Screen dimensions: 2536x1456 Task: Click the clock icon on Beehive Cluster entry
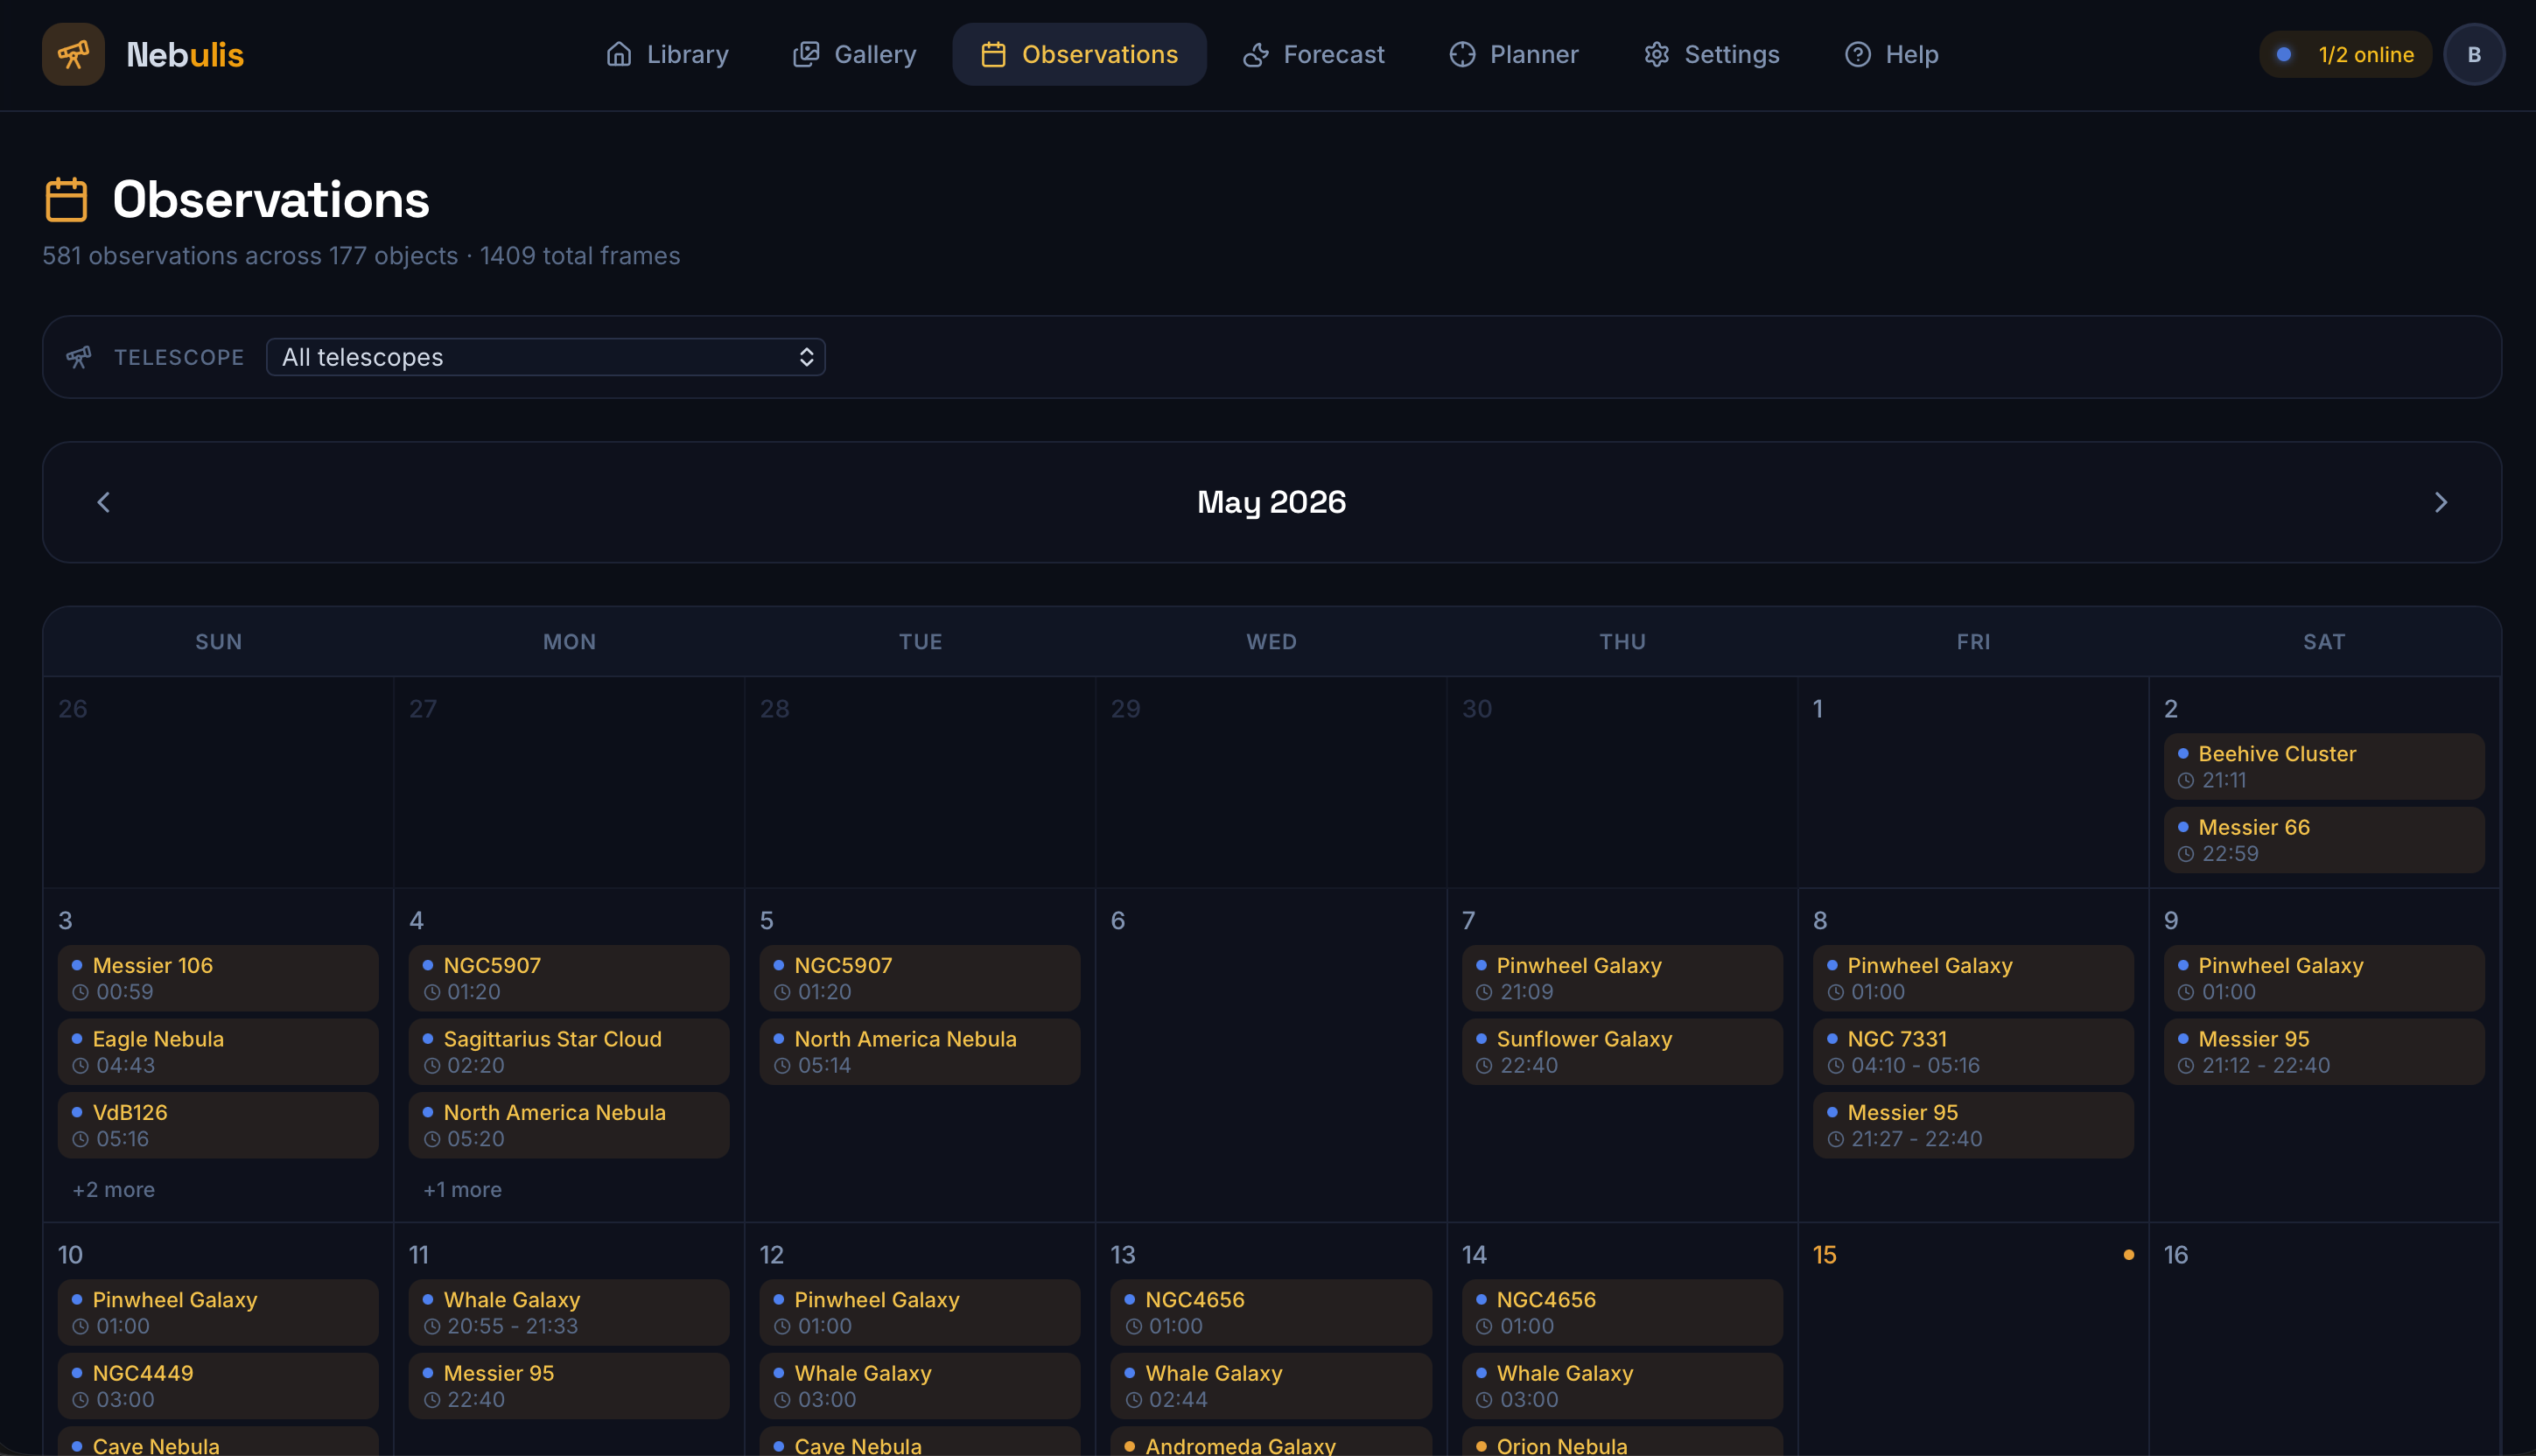pyautogui.click(x=2186, y=780)
